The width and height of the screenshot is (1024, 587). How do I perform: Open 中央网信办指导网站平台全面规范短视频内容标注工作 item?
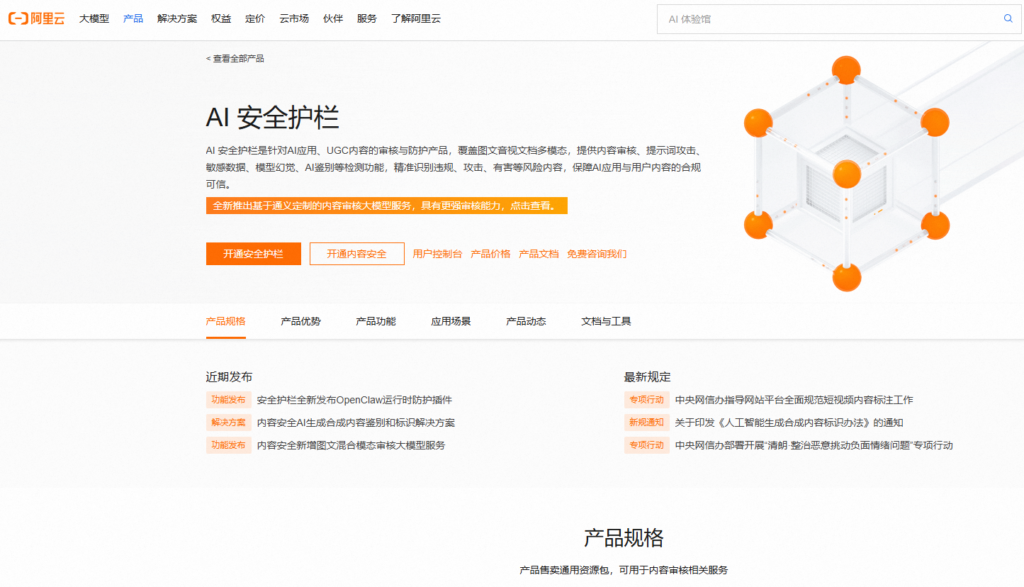pyautogui.click(x=794, y=400)
